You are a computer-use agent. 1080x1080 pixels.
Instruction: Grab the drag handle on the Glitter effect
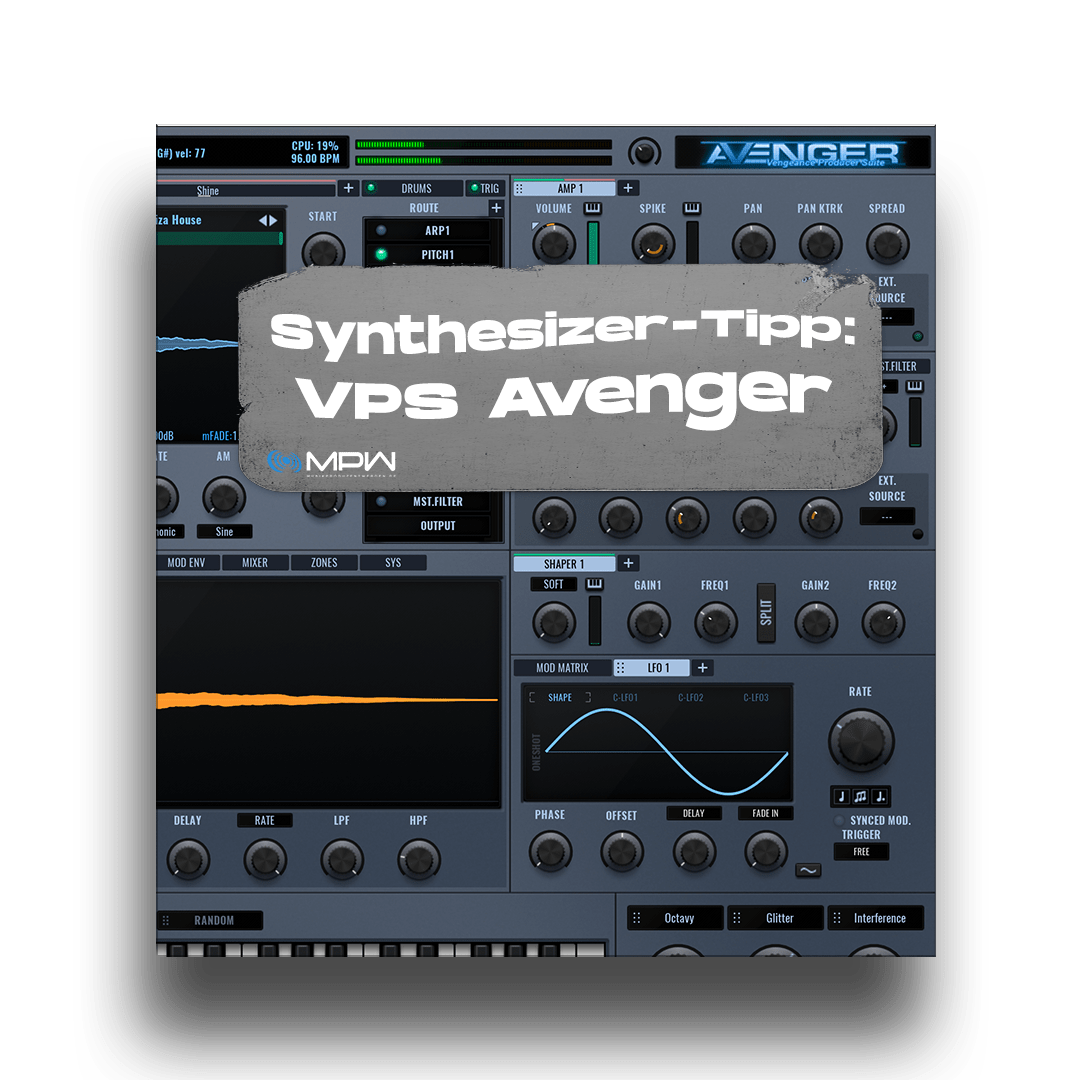(x=736, y=918)
